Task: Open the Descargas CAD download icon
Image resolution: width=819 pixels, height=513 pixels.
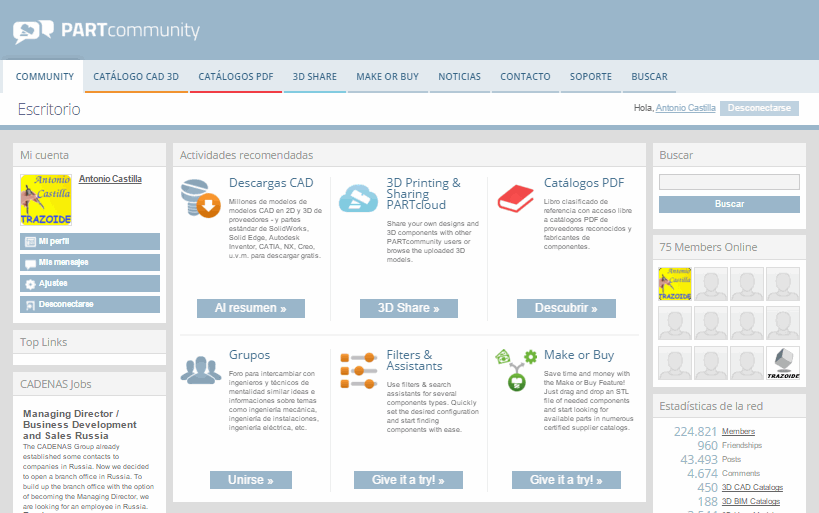Action: (201, 198)
